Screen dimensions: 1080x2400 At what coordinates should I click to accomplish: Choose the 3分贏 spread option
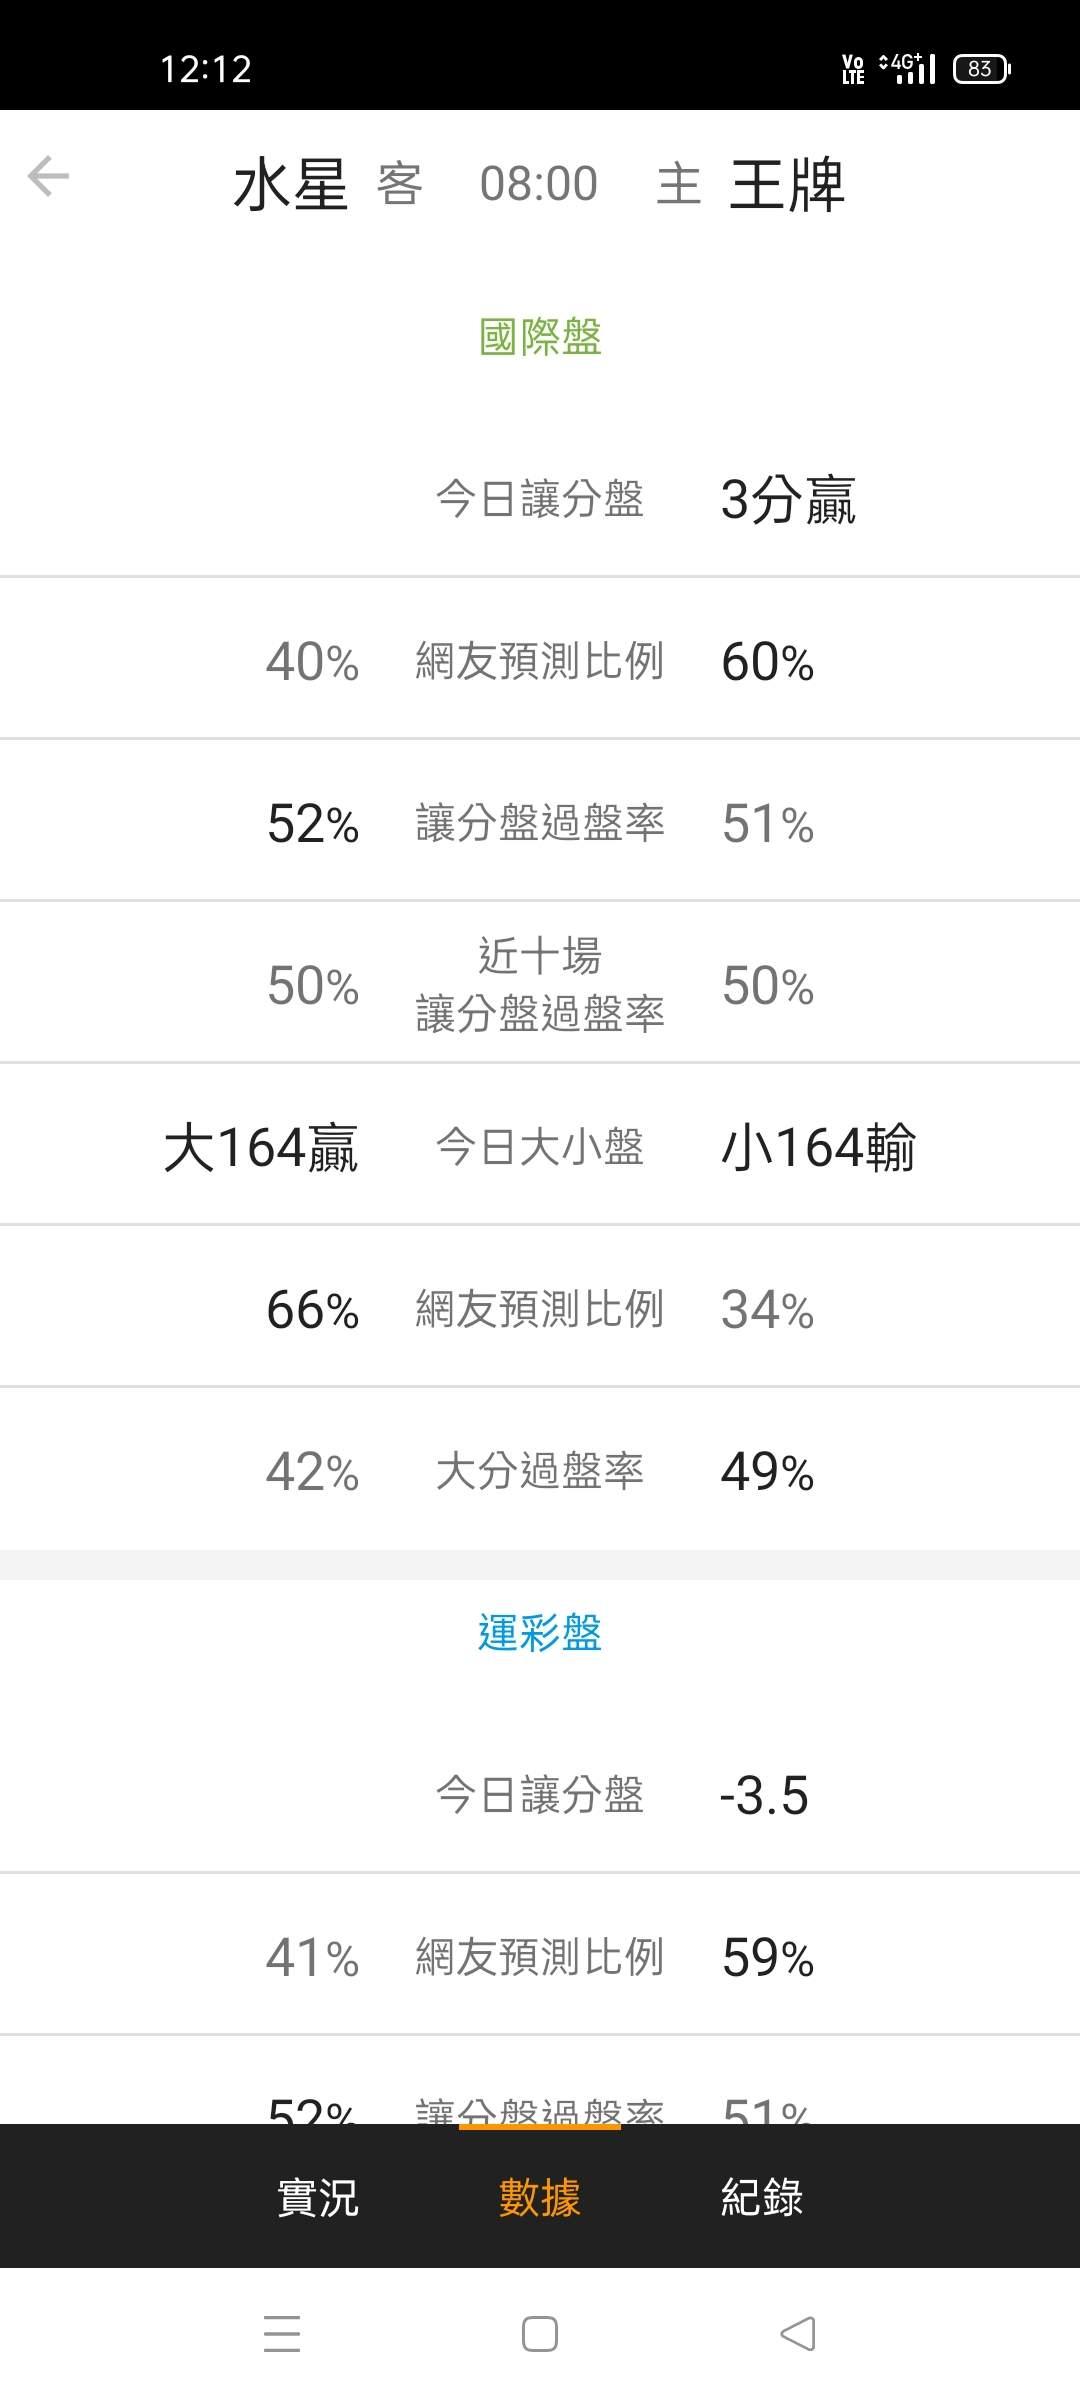click(788, 499)
